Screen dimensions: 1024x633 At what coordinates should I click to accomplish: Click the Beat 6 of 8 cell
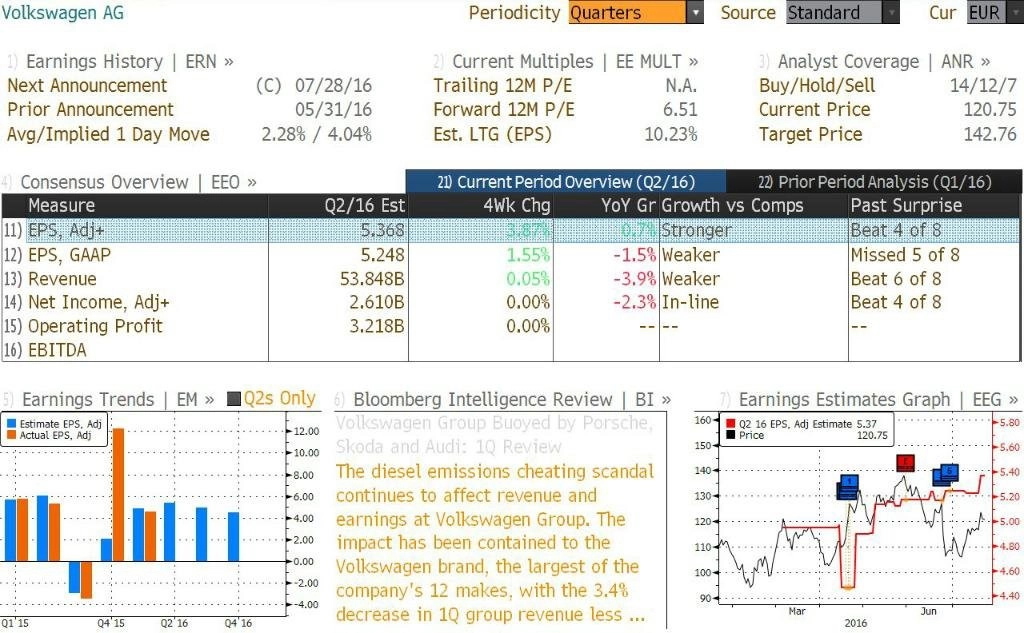896,279
